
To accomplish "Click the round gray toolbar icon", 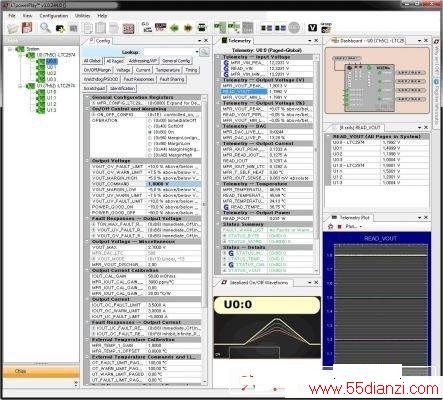I will point(294,28).
